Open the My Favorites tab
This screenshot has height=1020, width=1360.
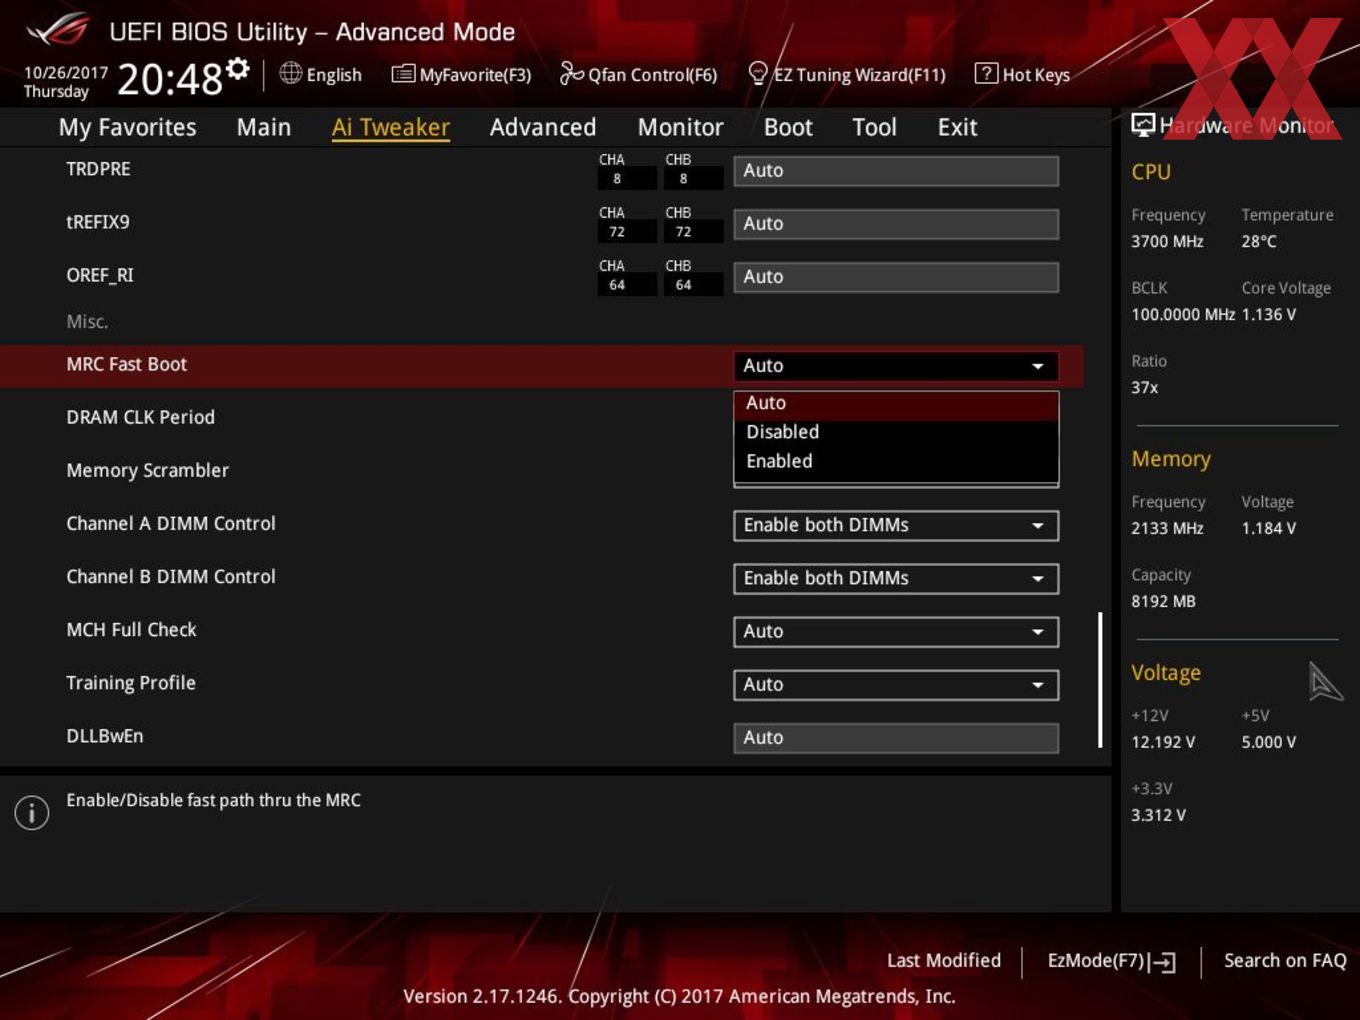click(x=127, y=127)
